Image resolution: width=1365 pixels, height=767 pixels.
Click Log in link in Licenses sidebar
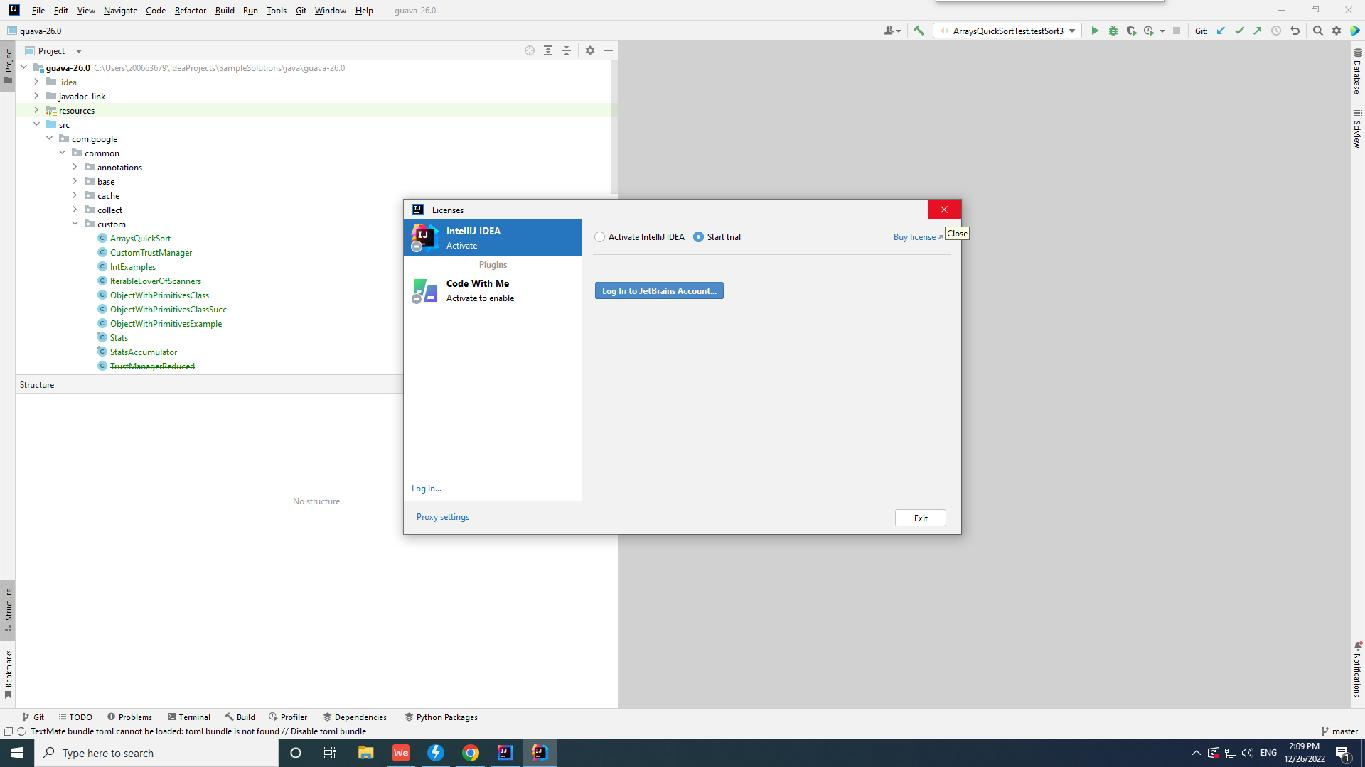coord(426,488)
